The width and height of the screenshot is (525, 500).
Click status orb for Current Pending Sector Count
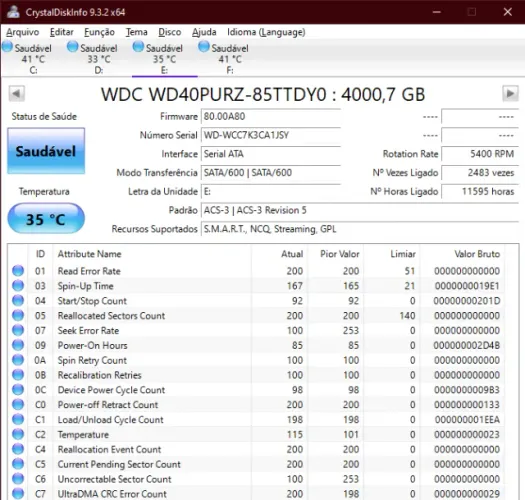(x=18, y=464)
